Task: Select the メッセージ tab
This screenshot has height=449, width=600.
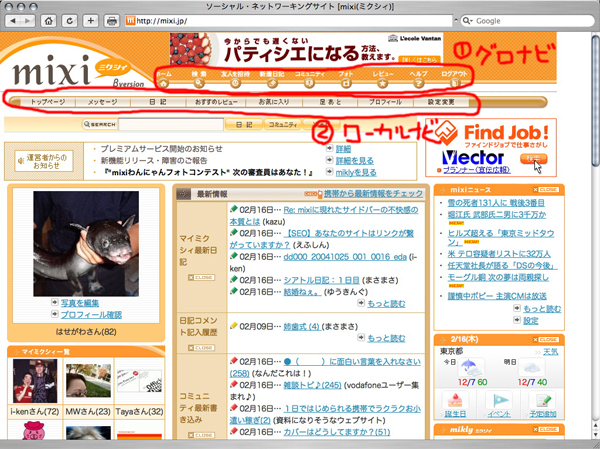Action: tap(103, 102)
